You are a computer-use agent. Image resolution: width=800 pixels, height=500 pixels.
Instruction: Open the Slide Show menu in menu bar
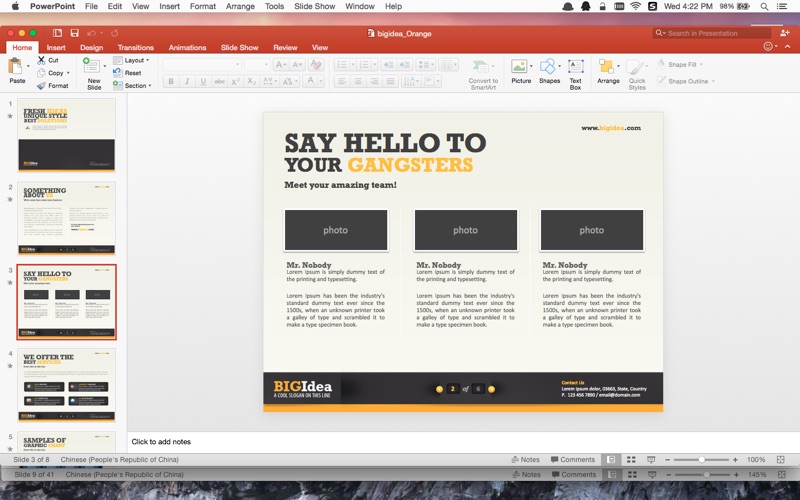click(x=314, y=6)
